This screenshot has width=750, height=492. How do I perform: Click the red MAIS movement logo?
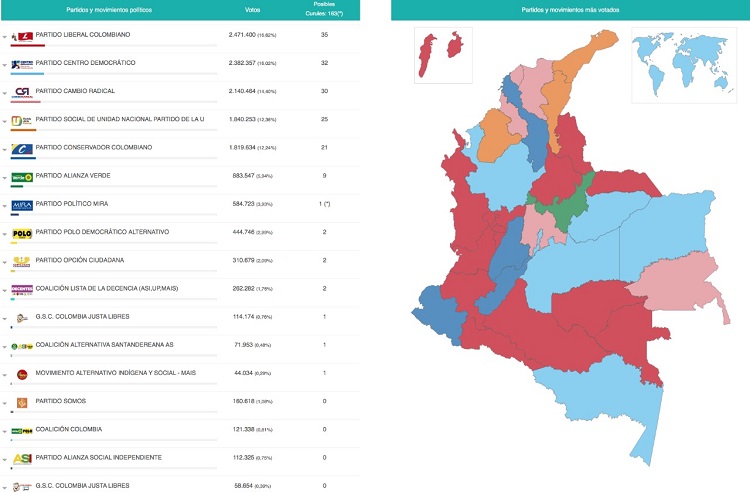click(x=22, y=375)
